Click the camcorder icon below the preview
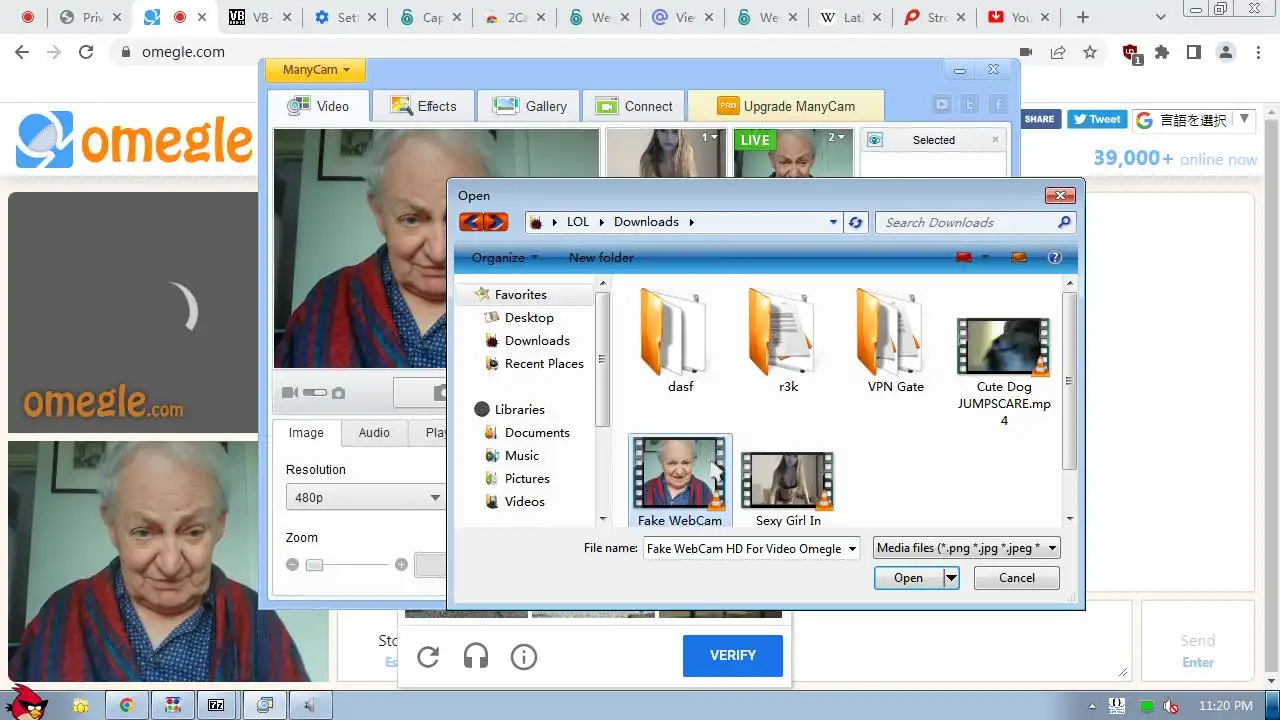Viewport: 1280px width, 720px height. pos(290,393)
